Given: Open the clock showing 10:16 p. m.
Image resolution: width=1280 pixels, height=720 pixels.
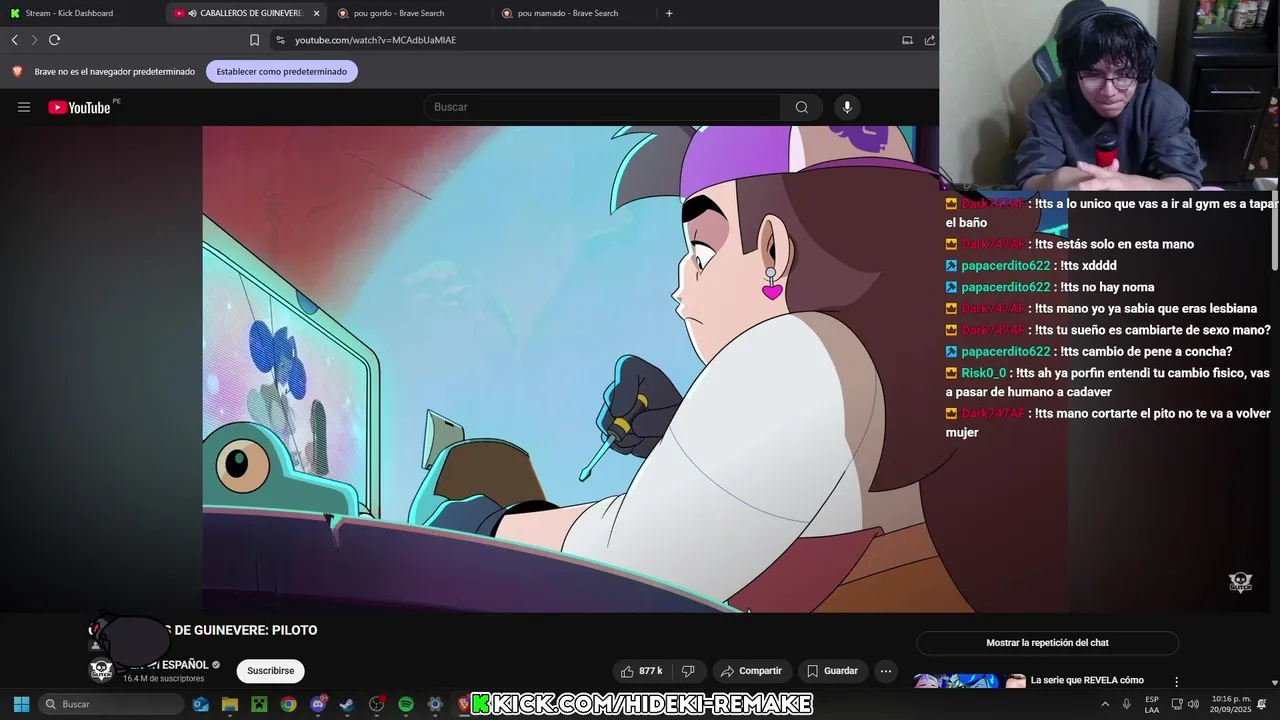Looking at the screenshot, I should (1230, 704).
